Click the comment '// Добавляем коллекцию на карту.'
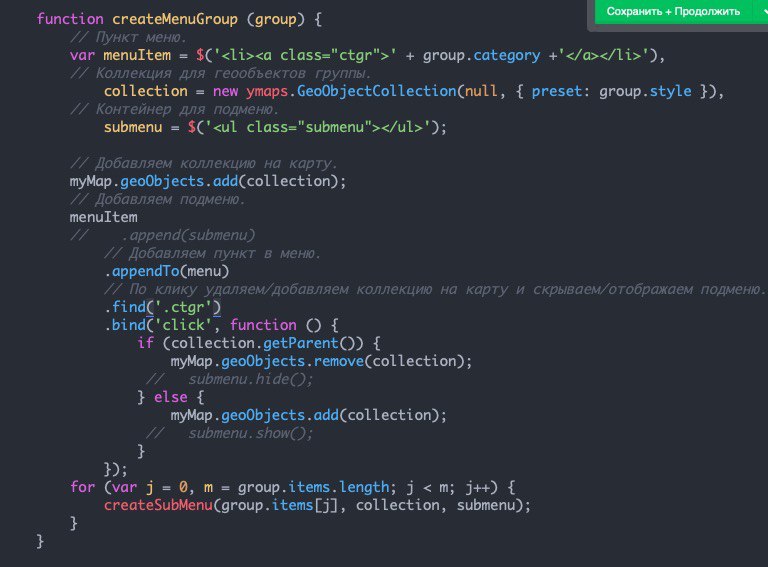 tap(204, 163)
